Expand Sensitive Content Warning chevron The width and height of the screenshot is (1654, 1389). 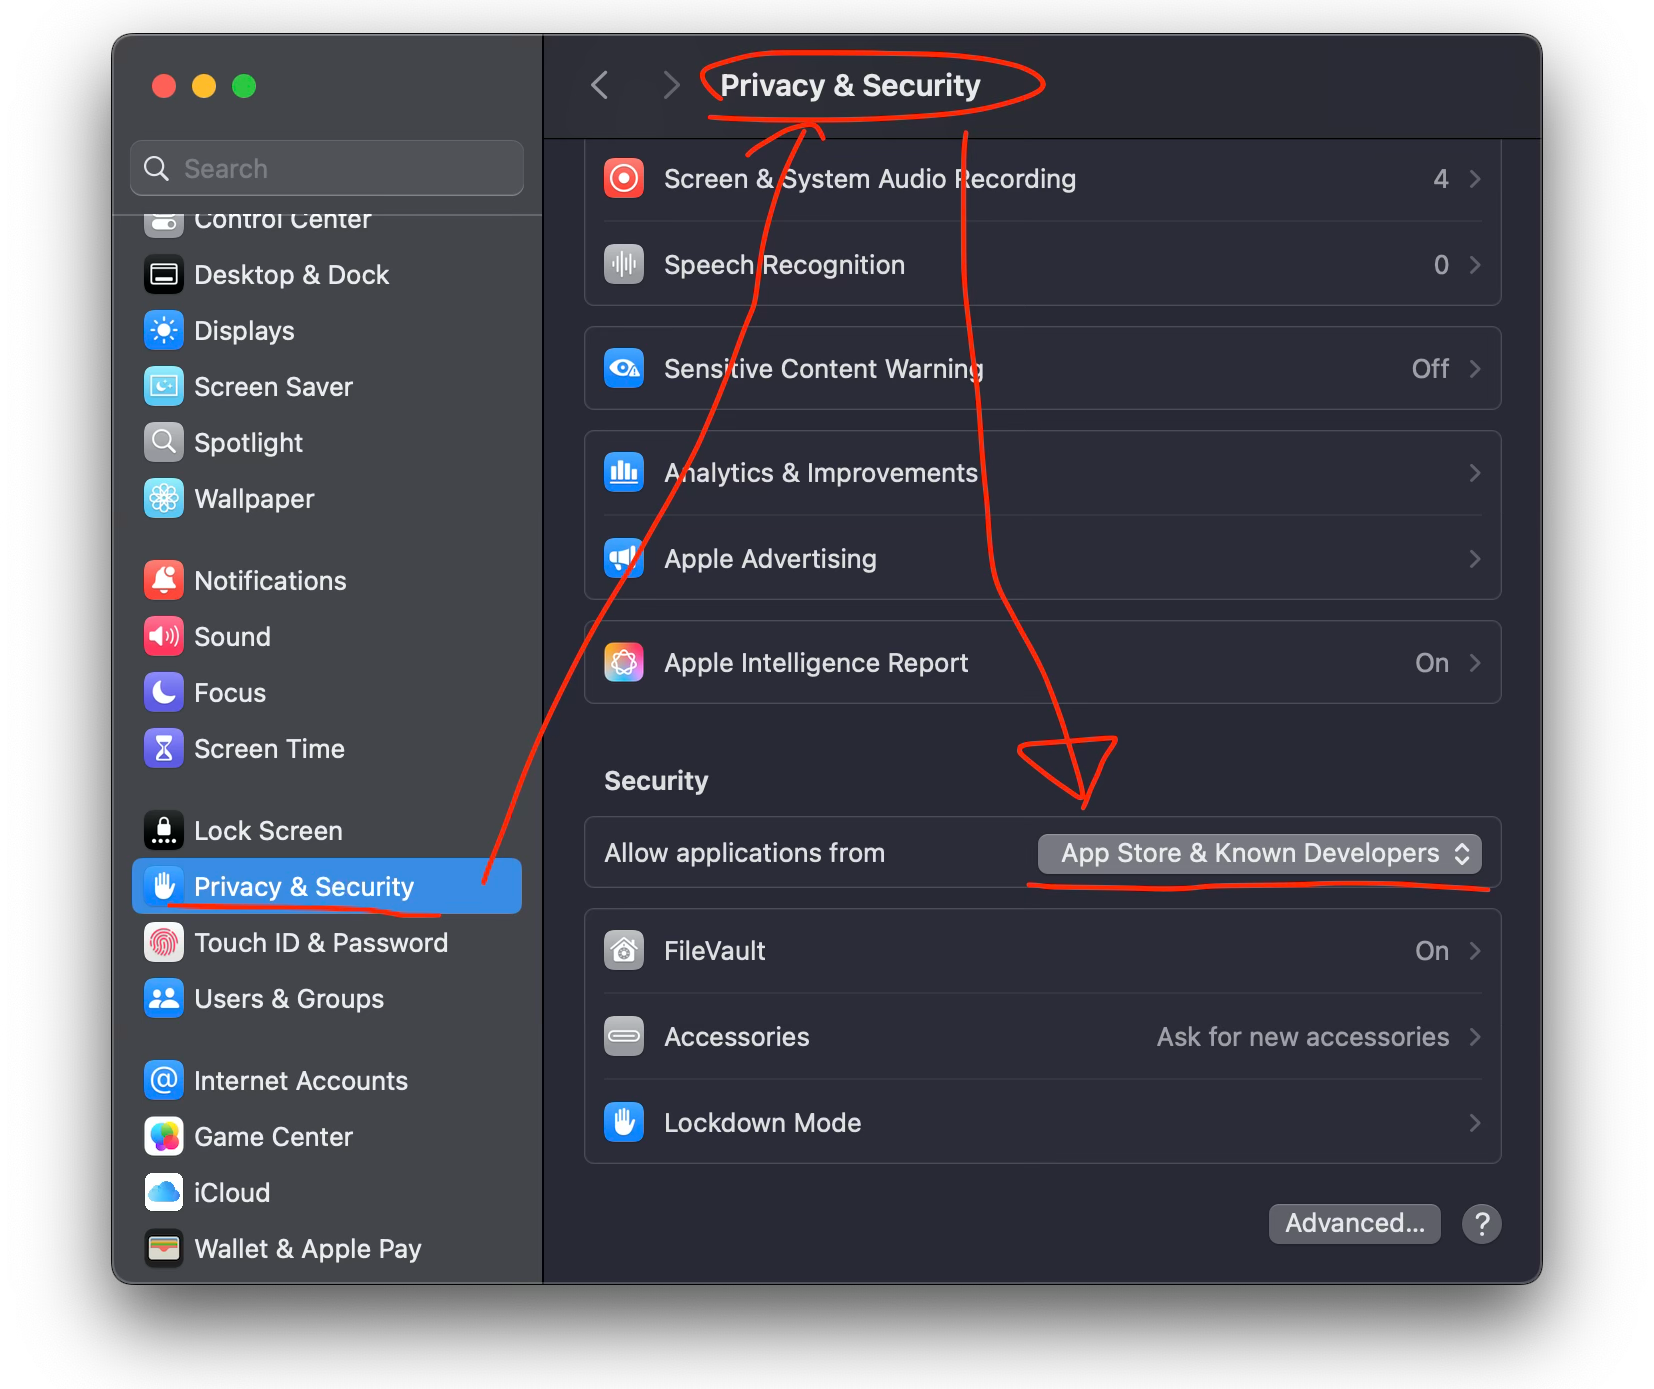(x=1475, y=369)
